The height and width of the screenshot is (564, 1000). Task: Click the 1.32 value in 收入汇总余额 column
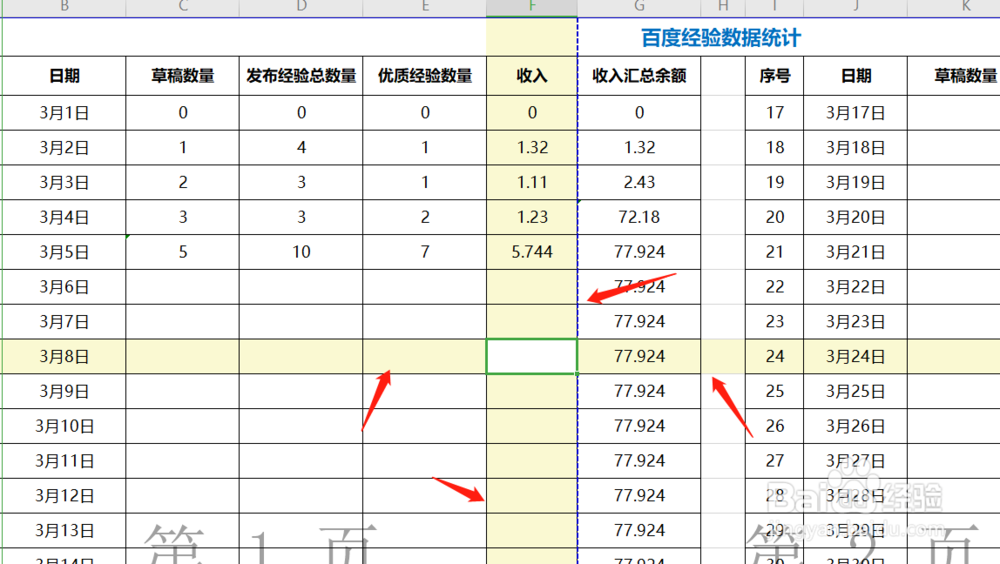pyautogui.click(x=639, y=148)
